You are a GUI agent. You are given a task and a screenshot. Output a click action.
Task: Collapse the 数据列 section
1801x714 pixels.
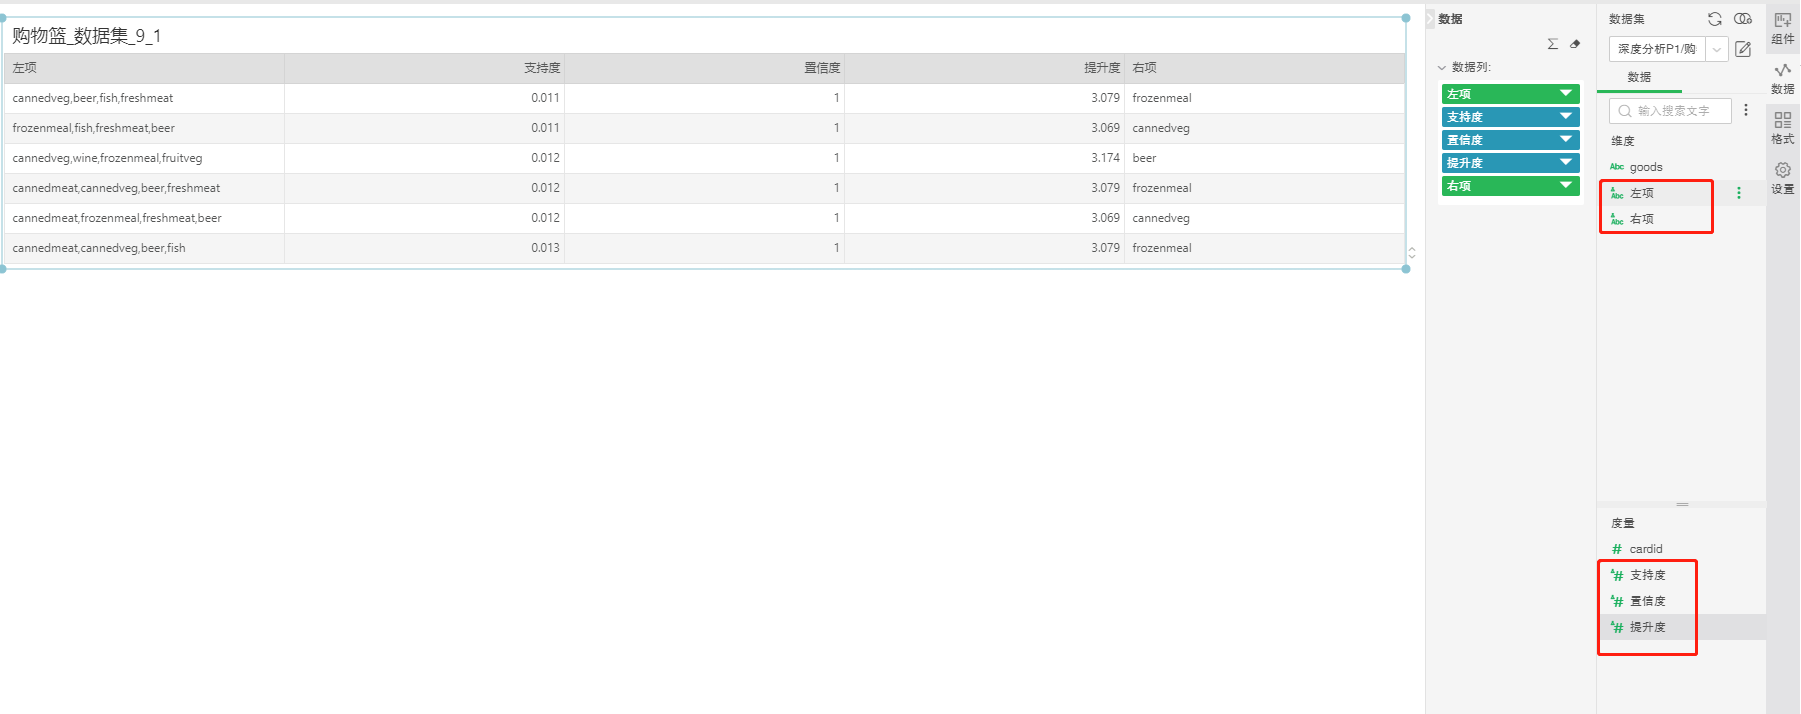point(1442,68)
